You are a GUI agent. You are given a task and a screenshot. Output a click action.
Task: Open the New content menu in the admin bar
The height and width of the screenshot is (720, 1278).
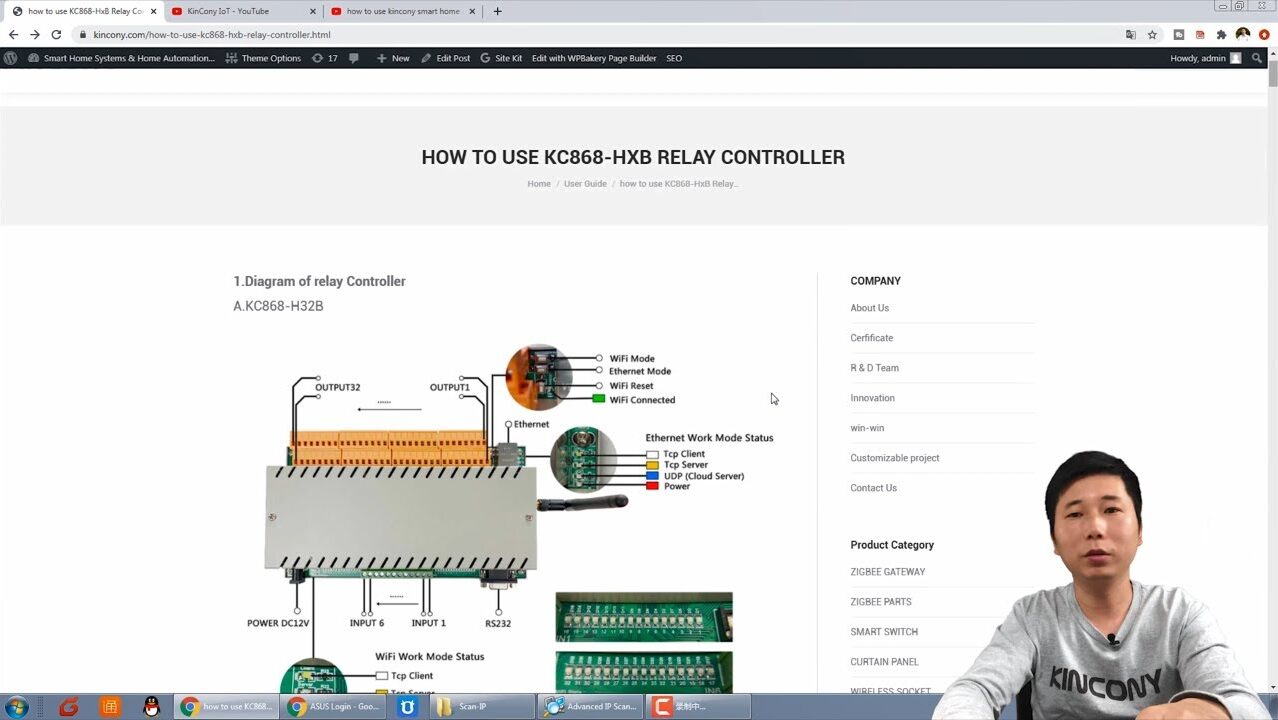pyautogui.click(x=393, y=58)
